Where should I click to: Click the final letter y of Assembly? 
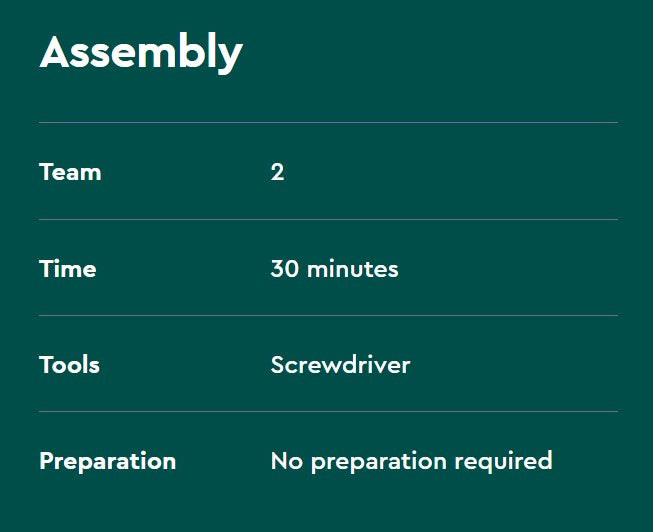[x=230, y=56]
